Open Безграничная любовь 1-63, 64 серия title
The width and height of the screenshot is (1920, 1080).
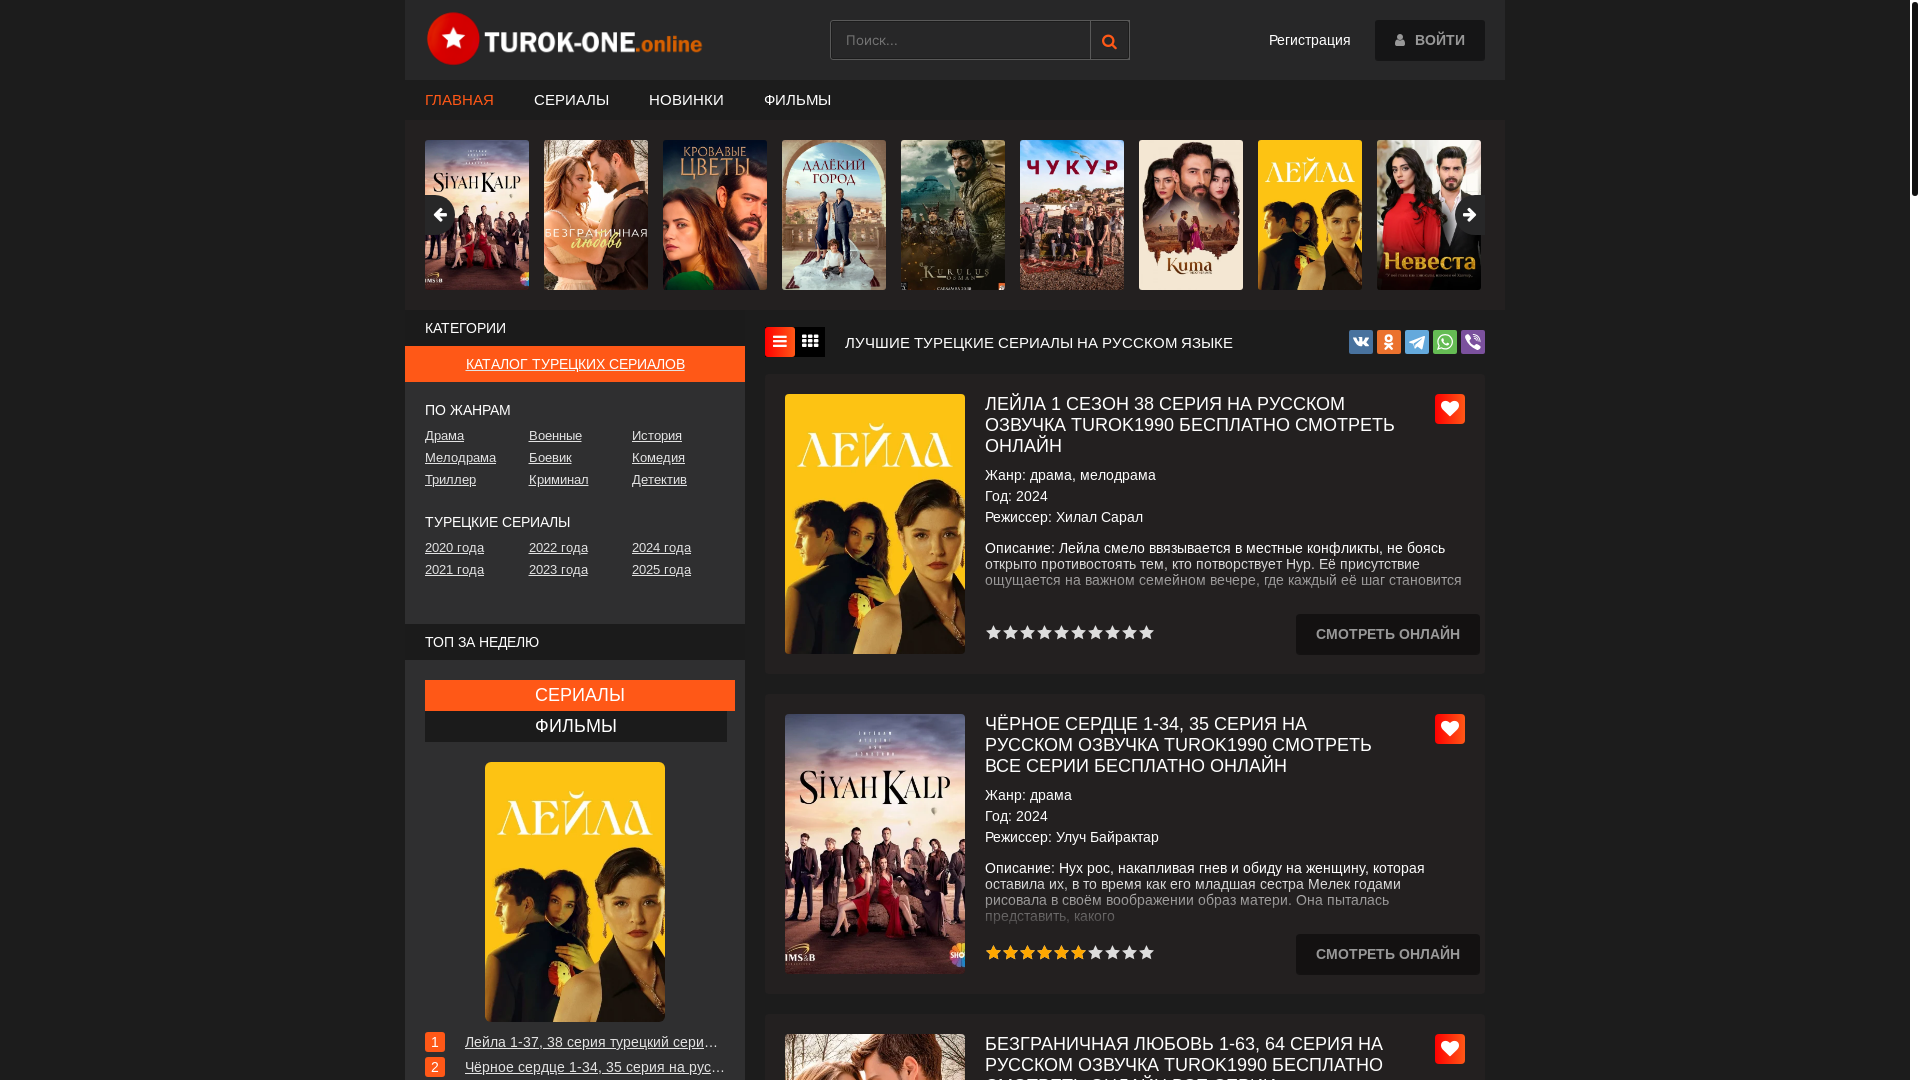[1184, 1058]
